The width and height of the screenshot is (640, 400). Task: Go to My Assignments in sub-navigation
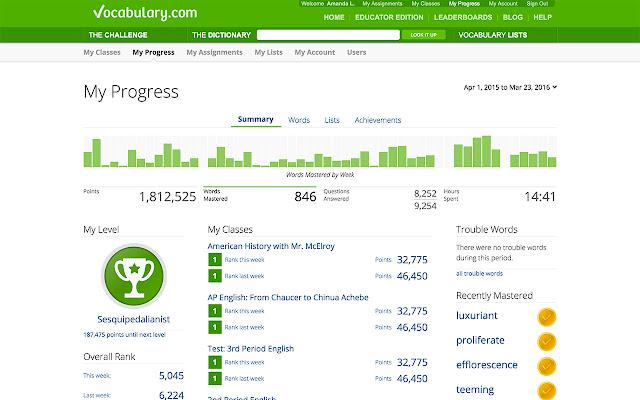coord(214,52)
